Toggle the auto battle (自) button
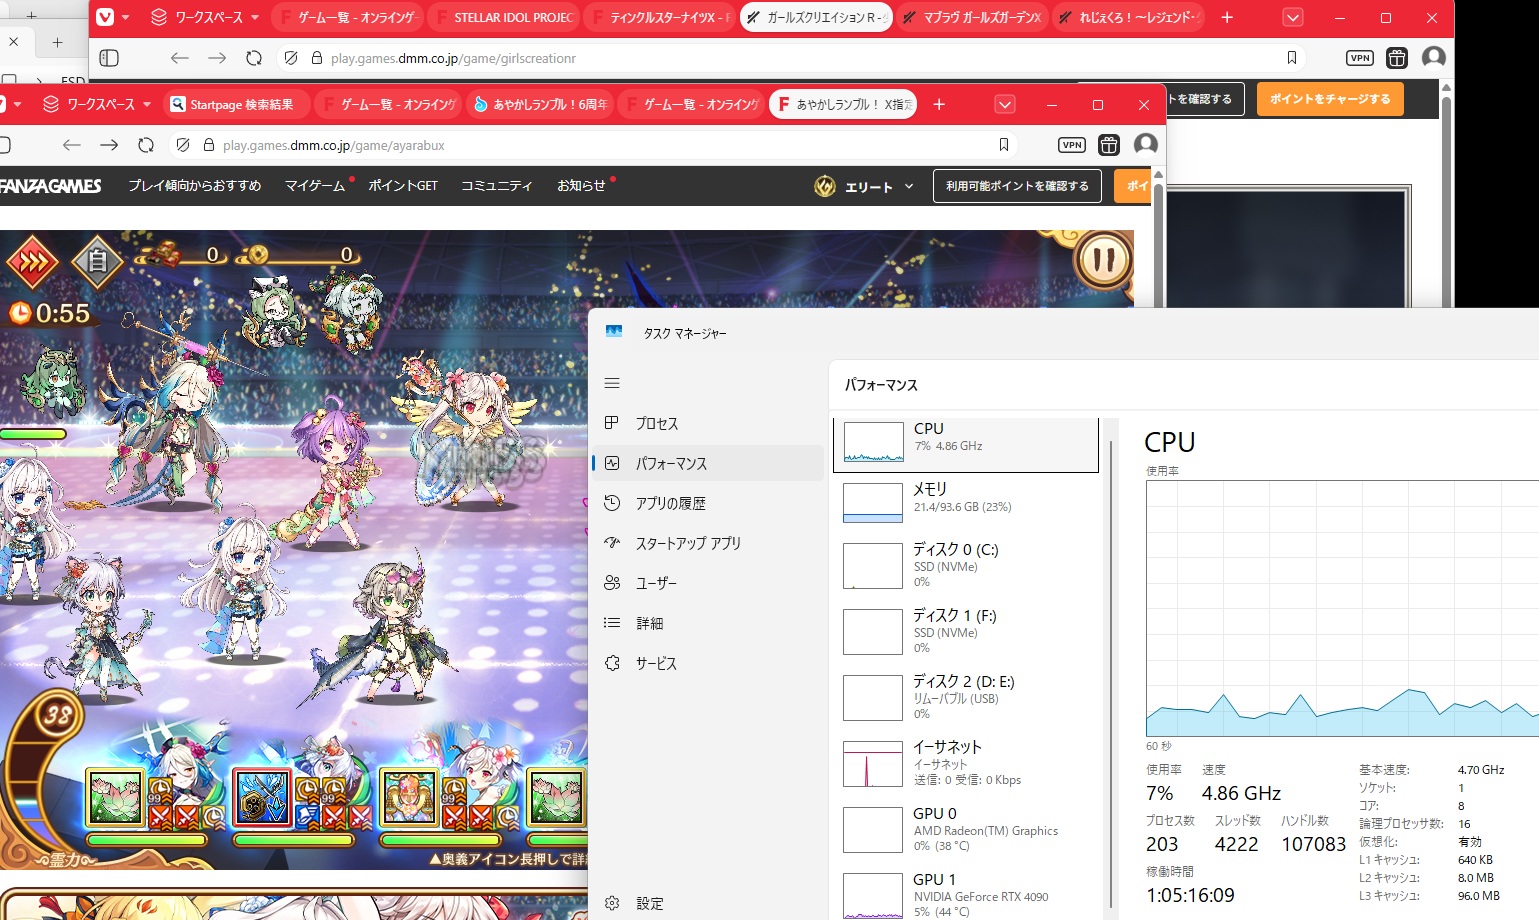Image resolution: width=1539 pixels, height=920 pixels. 97,262
